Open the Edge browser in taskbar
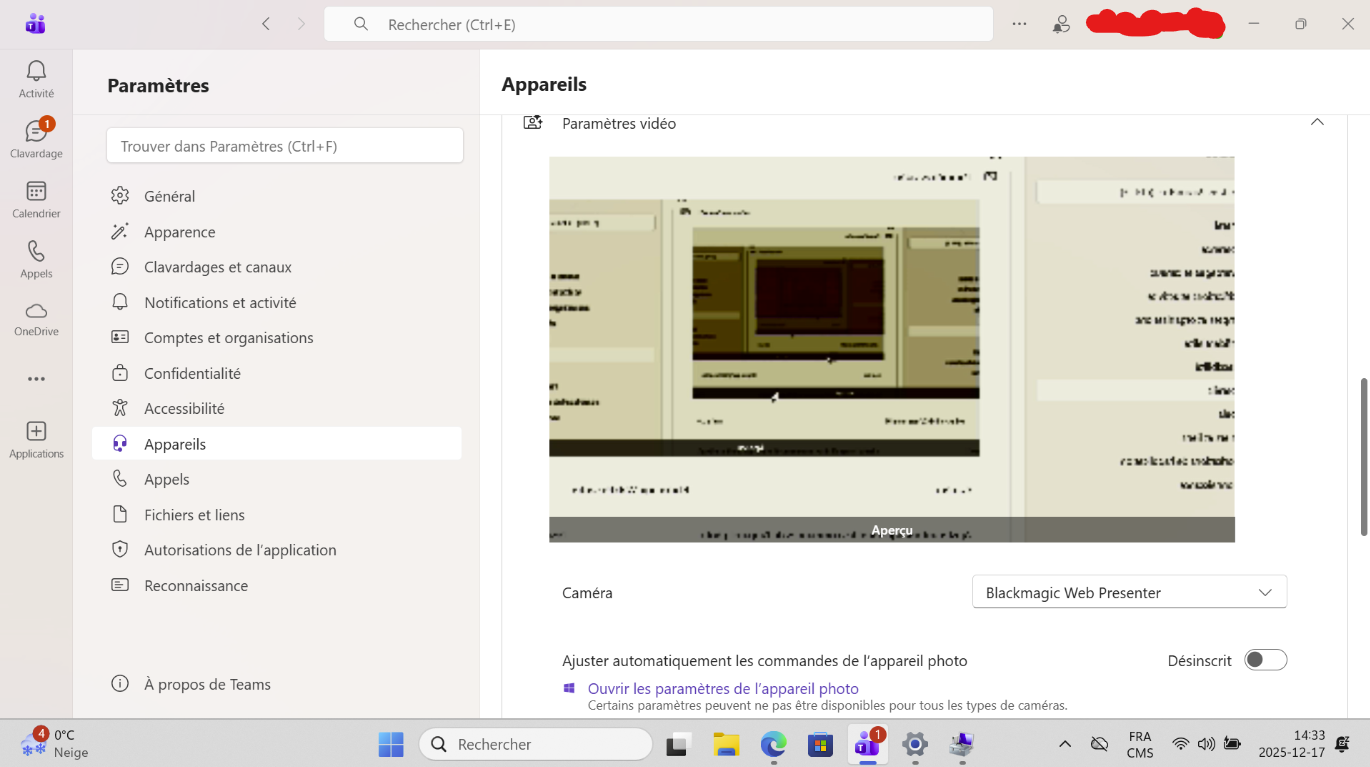The image size is (1370, 767). (773, 744)
